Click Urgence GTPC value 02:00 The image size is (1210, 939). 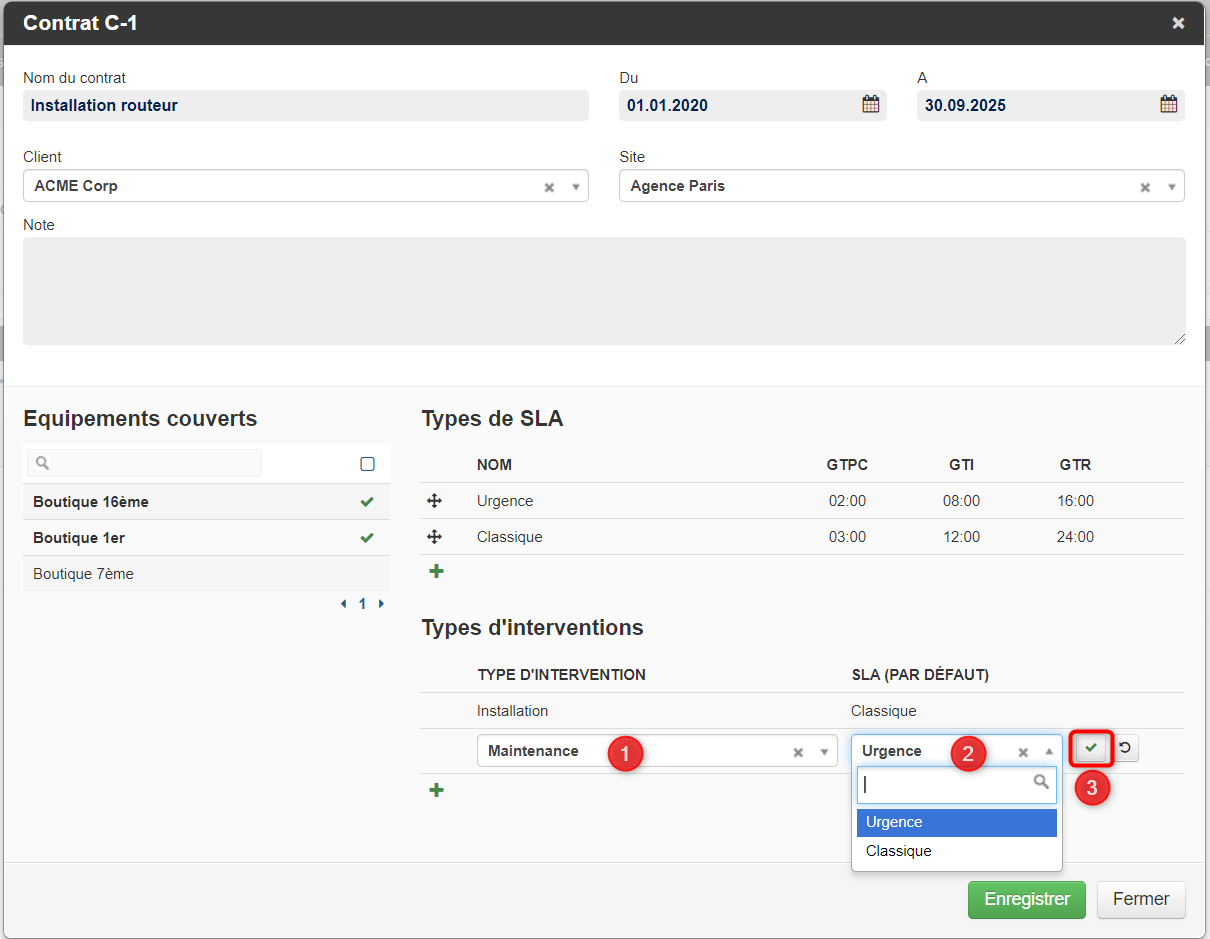point(848,501)
